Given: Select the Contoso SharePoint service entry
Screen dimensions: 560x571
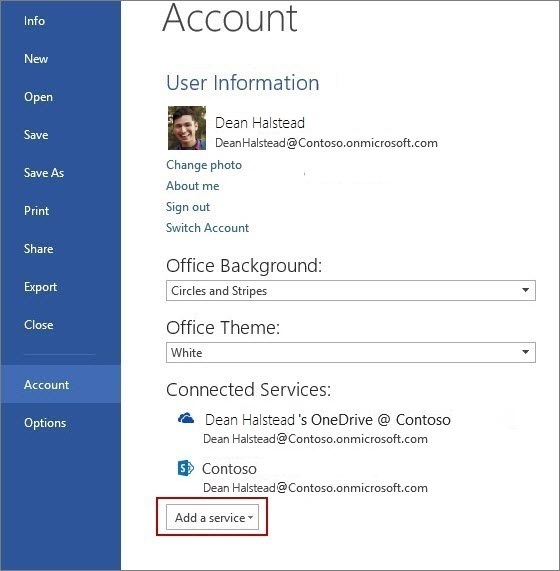Looking at the screenshot, I should [x=229, y=468].
